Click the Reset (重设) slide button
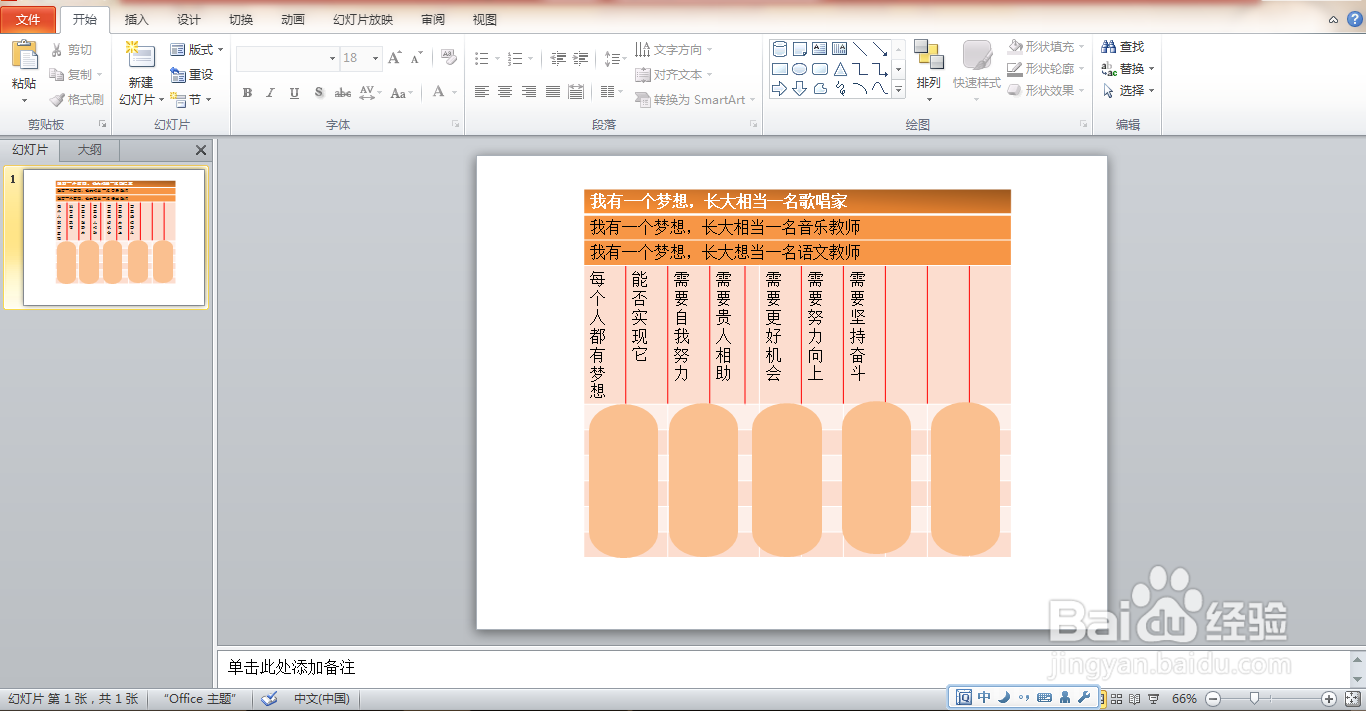This screenshot has width=1366, height=711. [x=192, y=75]
